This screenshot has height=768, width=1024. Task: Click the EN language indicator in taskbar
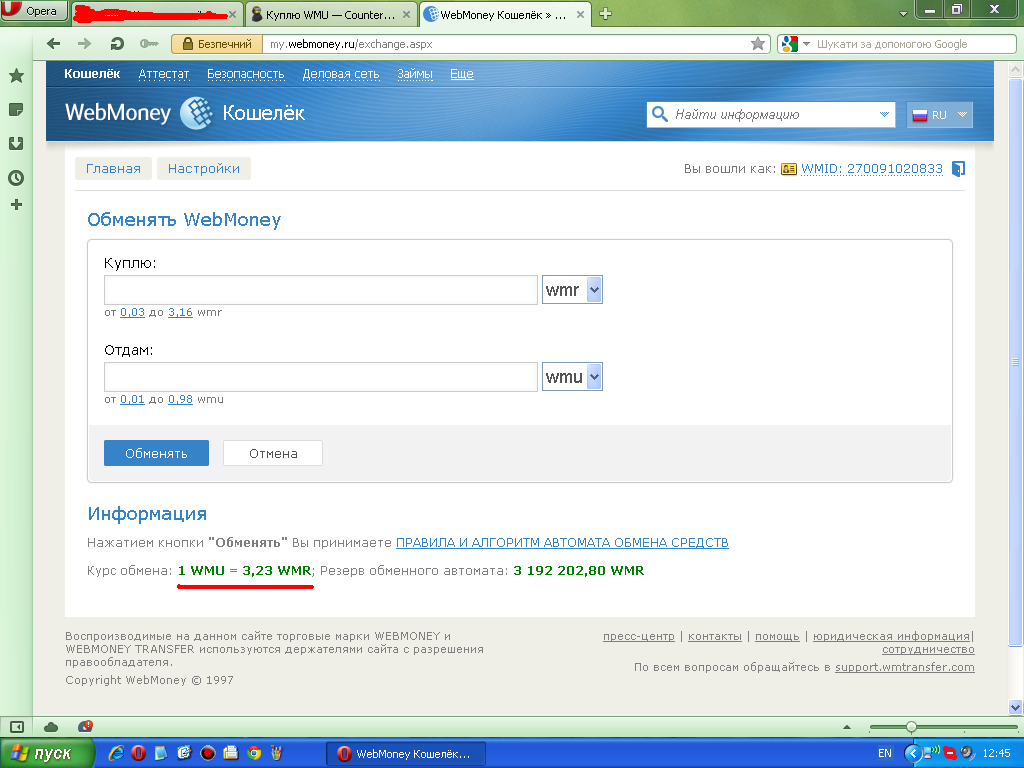pos(885,754)
